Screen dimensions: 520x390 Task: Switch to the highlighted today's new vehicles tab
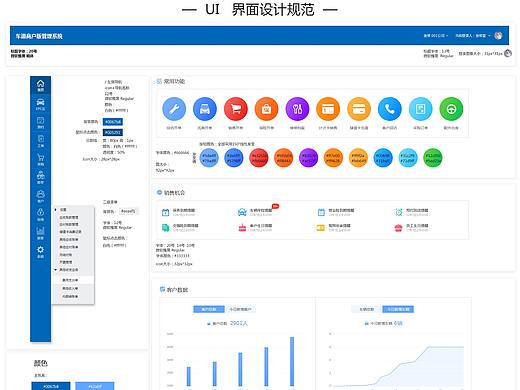(398, 309)
